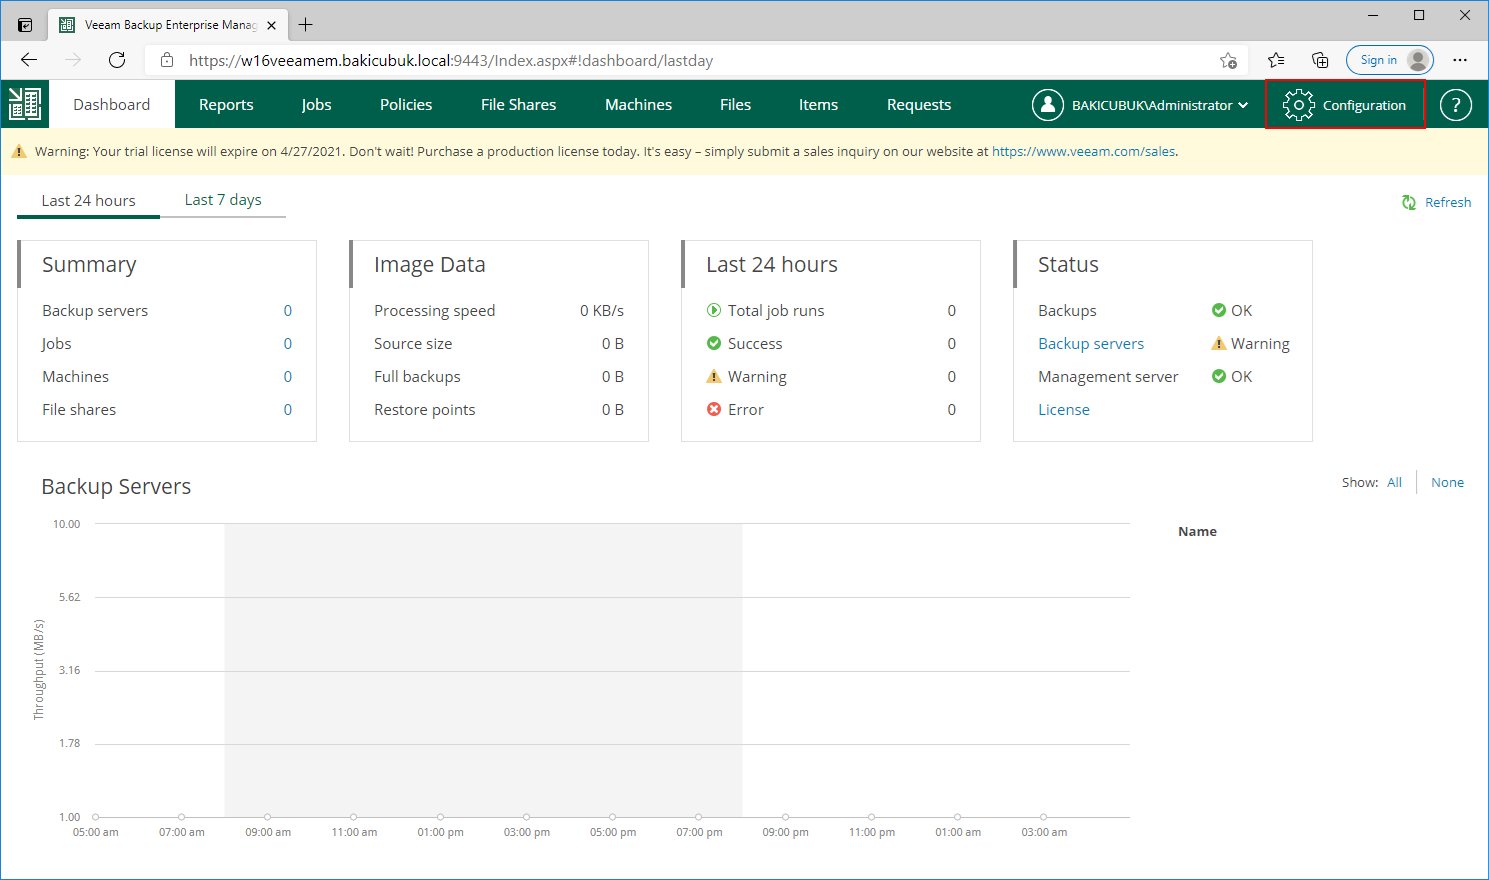Open the browser settings ellipsis menu
The image size is (1489, 880).
pyautogui.click(x=1460, y=60)
